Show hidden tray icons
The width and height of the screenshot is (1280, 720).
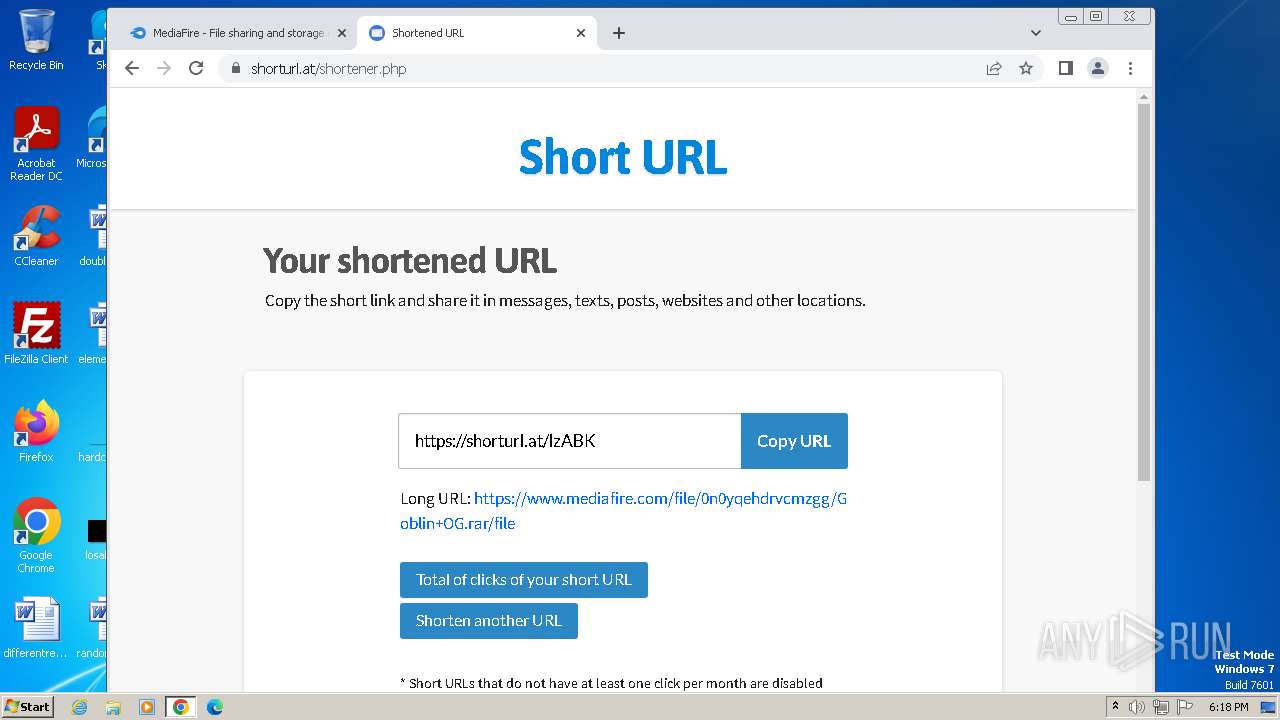(x=1115, y=707)
